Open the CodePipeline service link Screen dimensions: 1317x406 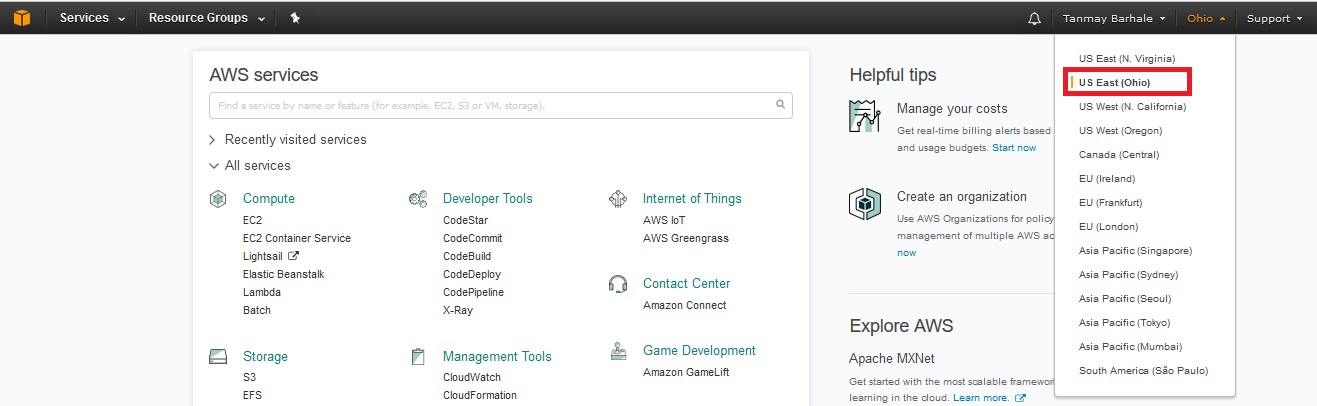474,292
